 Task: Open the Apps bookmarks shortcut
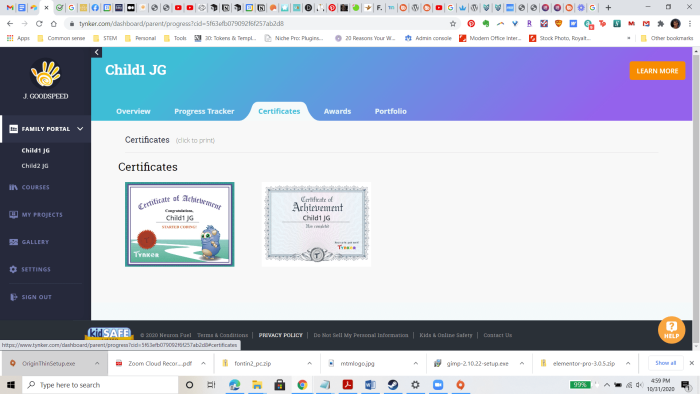coord(18,38)
